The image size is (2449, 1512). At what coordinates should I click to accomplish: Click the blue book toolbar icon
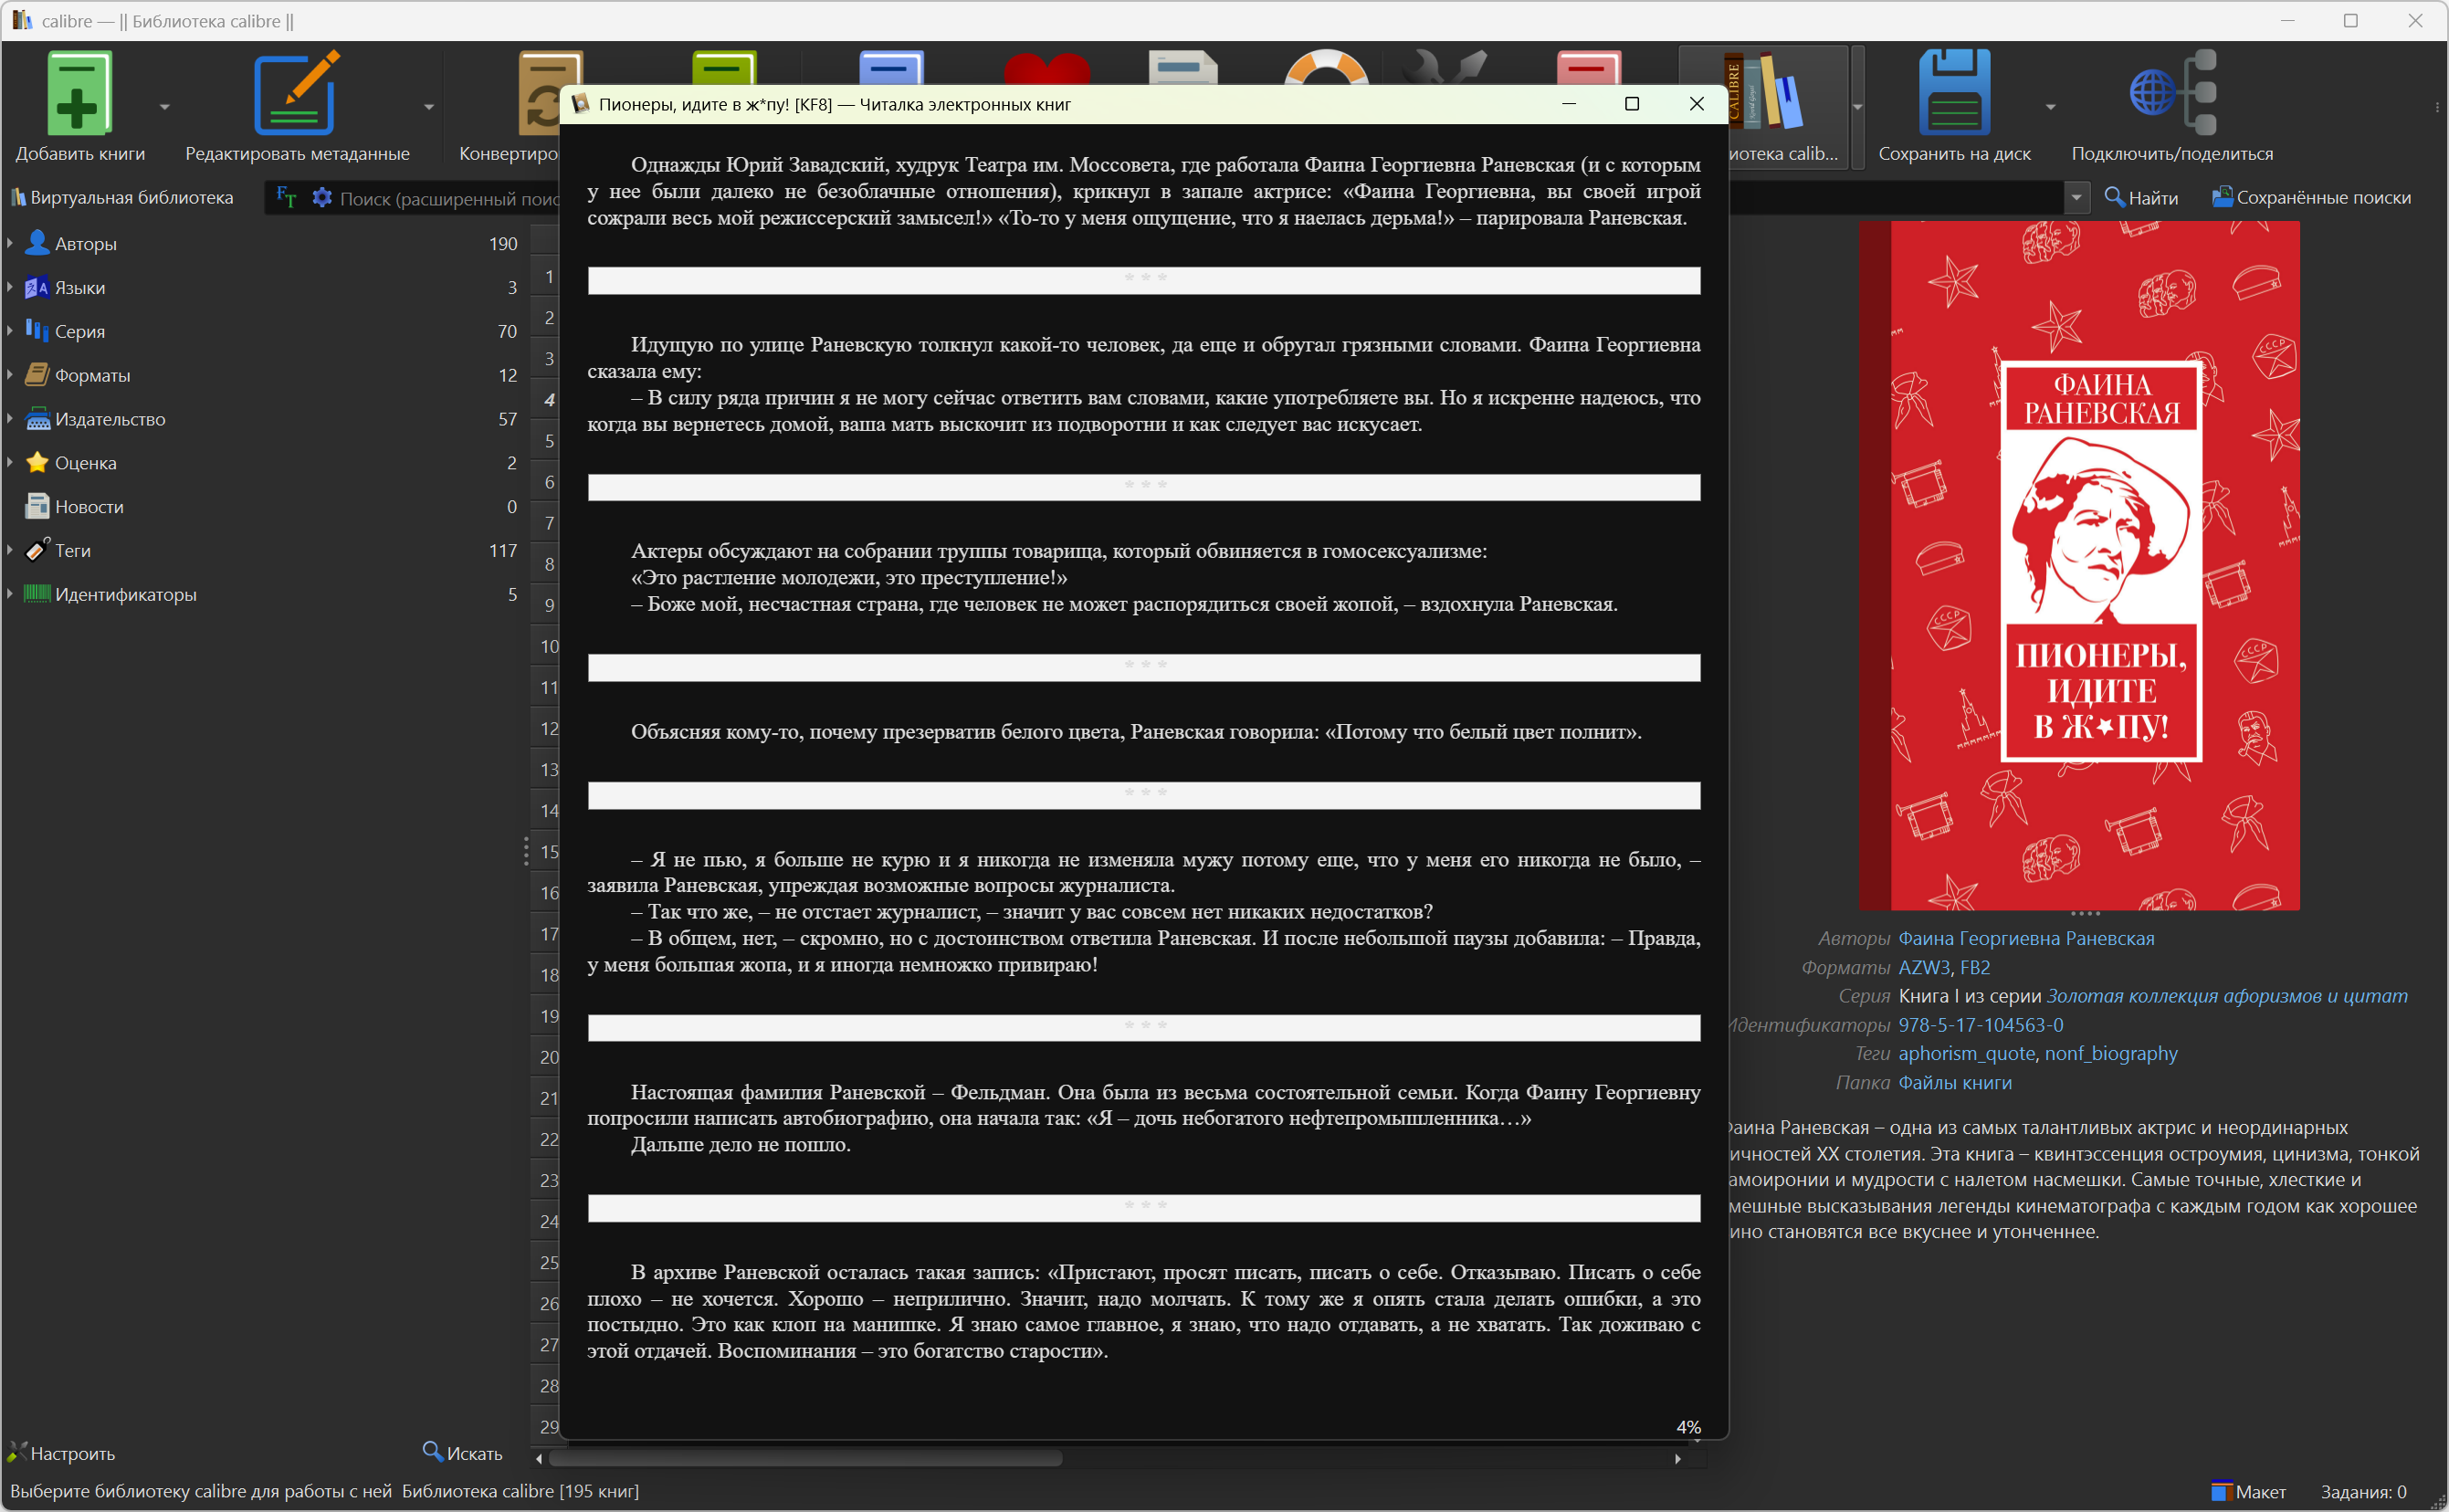[891, 68]
